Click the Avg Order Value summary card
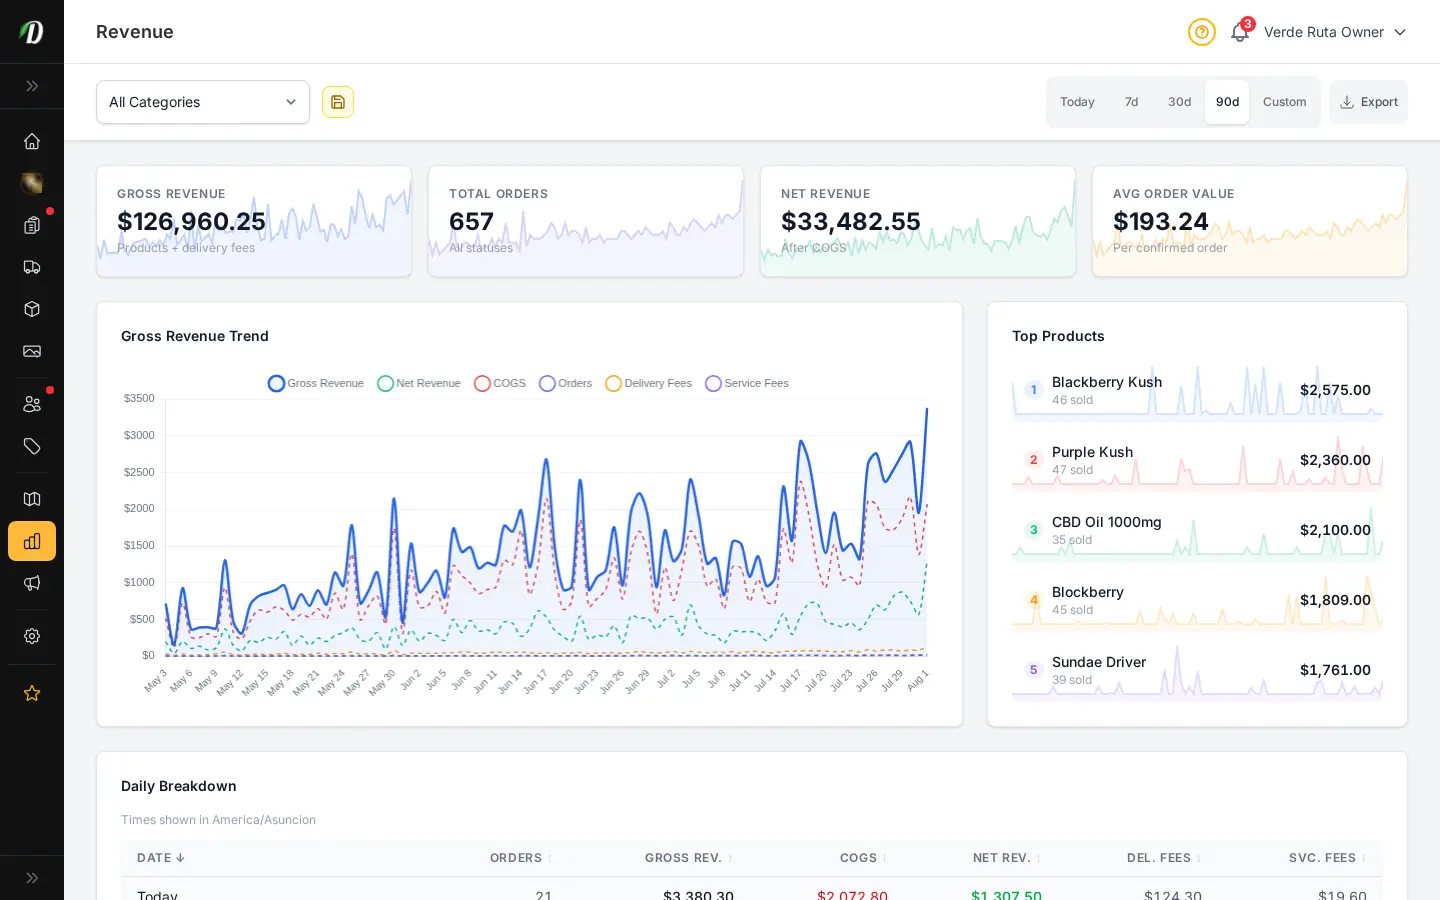1440x900 pixels. (x=1250, y=221)
